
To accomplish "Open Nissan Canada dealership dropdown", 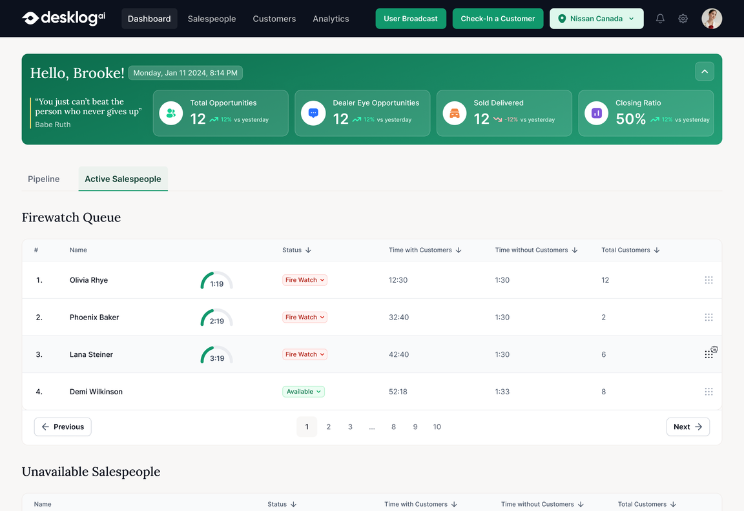I will (596, 19).
